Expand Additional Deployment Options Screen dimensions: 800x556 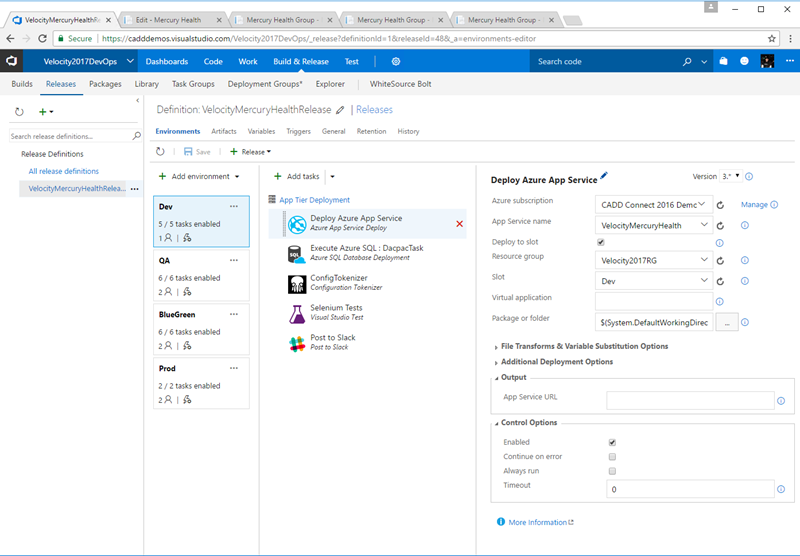[x=557, y=362]
